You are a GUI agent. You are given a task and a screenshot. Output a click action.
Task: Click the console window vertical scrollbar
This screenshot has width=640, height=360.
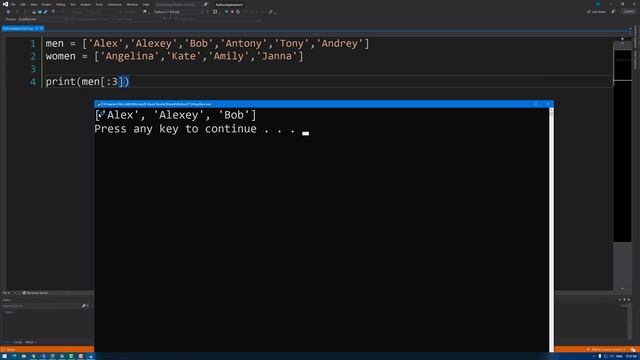click(x=551, y=230)
